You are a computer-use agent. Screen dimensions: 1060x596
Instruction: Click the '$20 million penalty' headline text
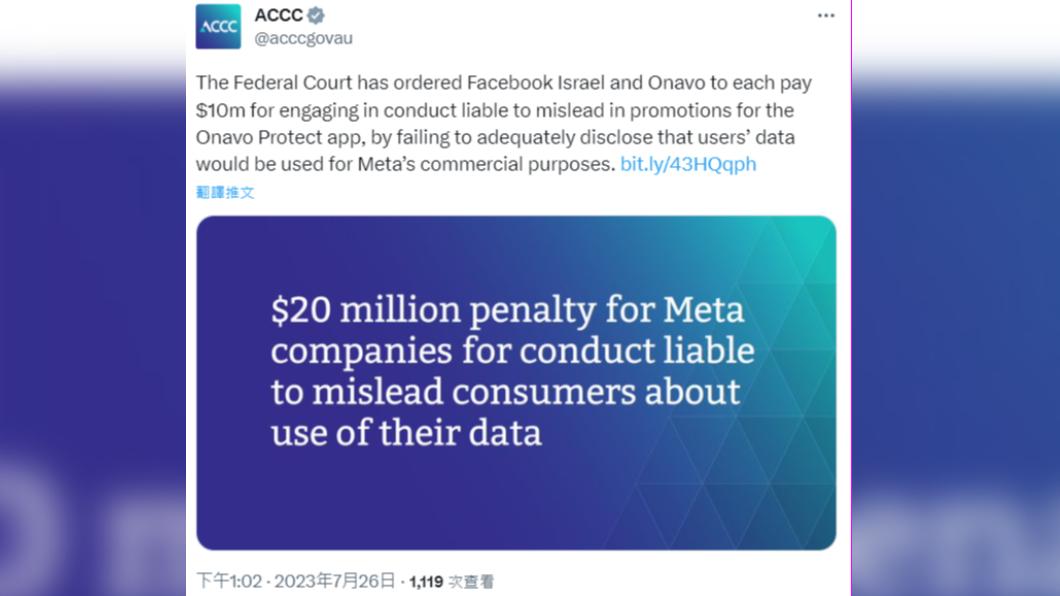400,310
